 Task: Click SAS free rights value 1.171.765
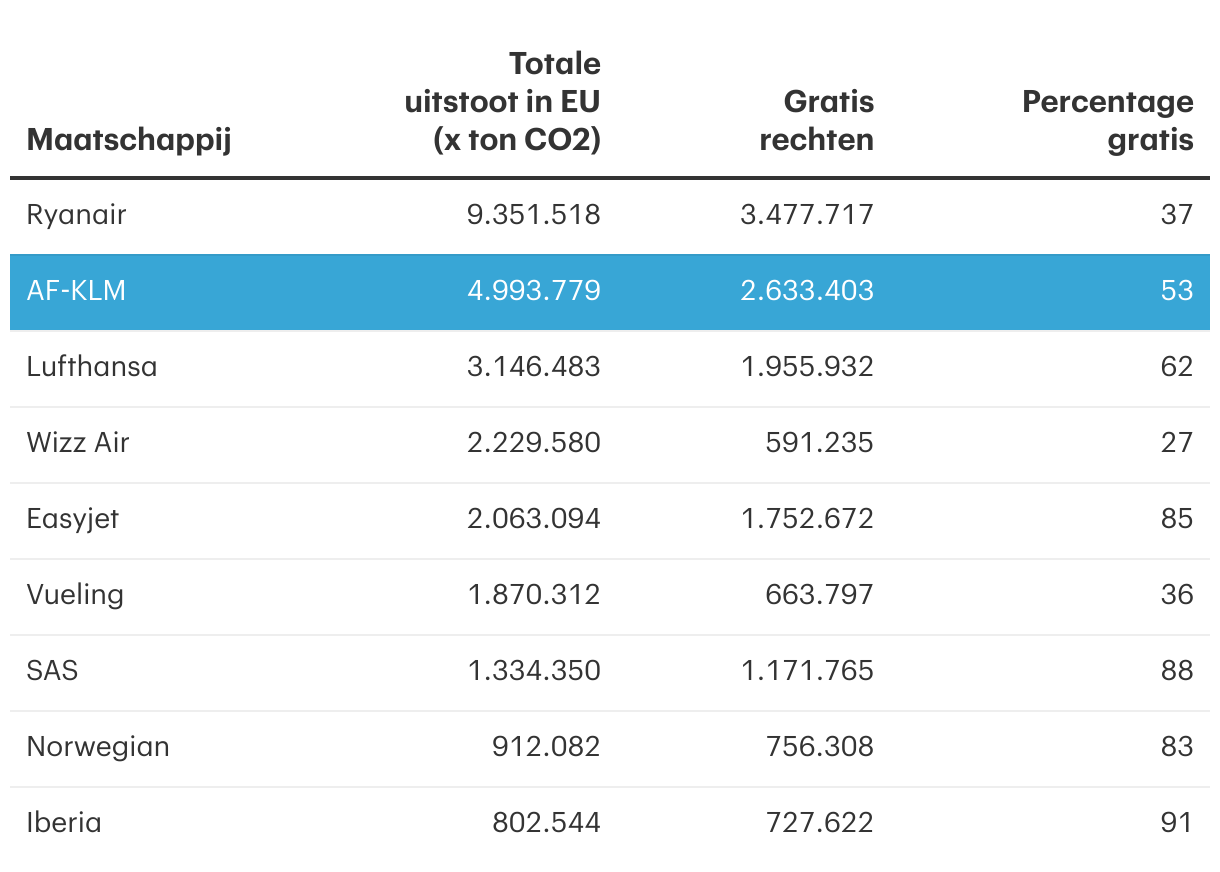tap(807, 670)
